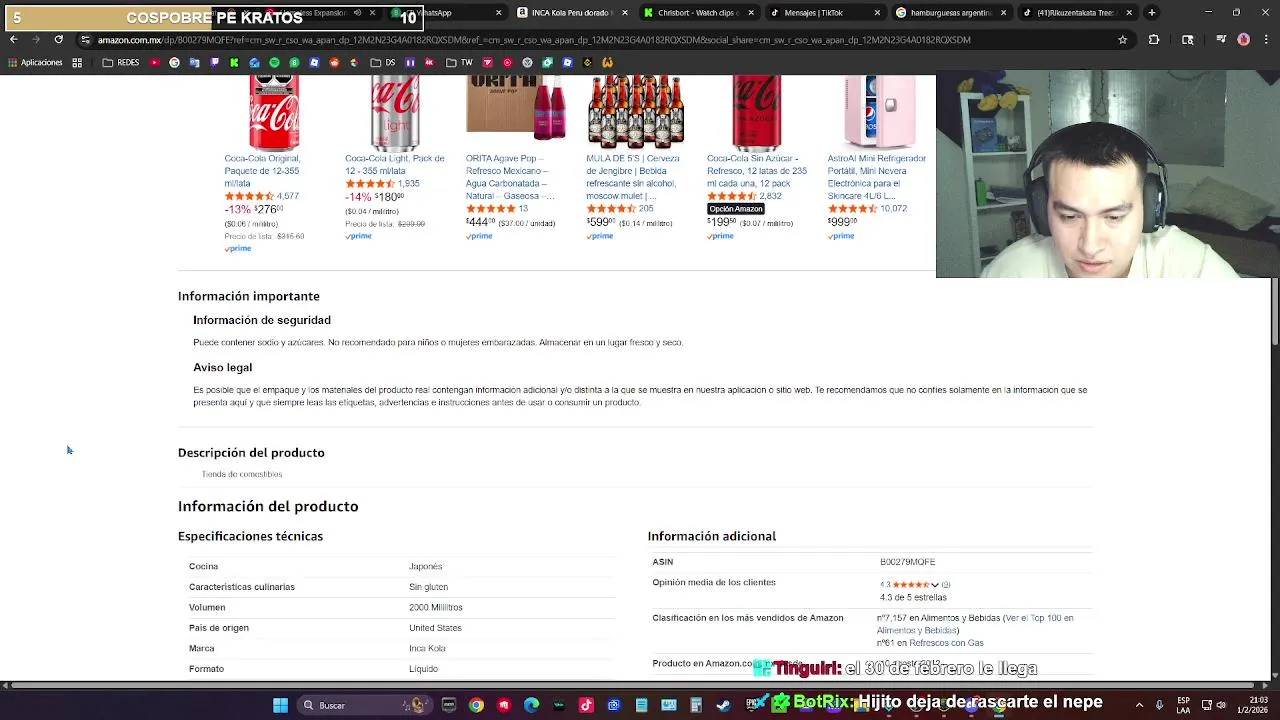
Task: Open TikTok app from the taskbar
Action: point(586,705)
